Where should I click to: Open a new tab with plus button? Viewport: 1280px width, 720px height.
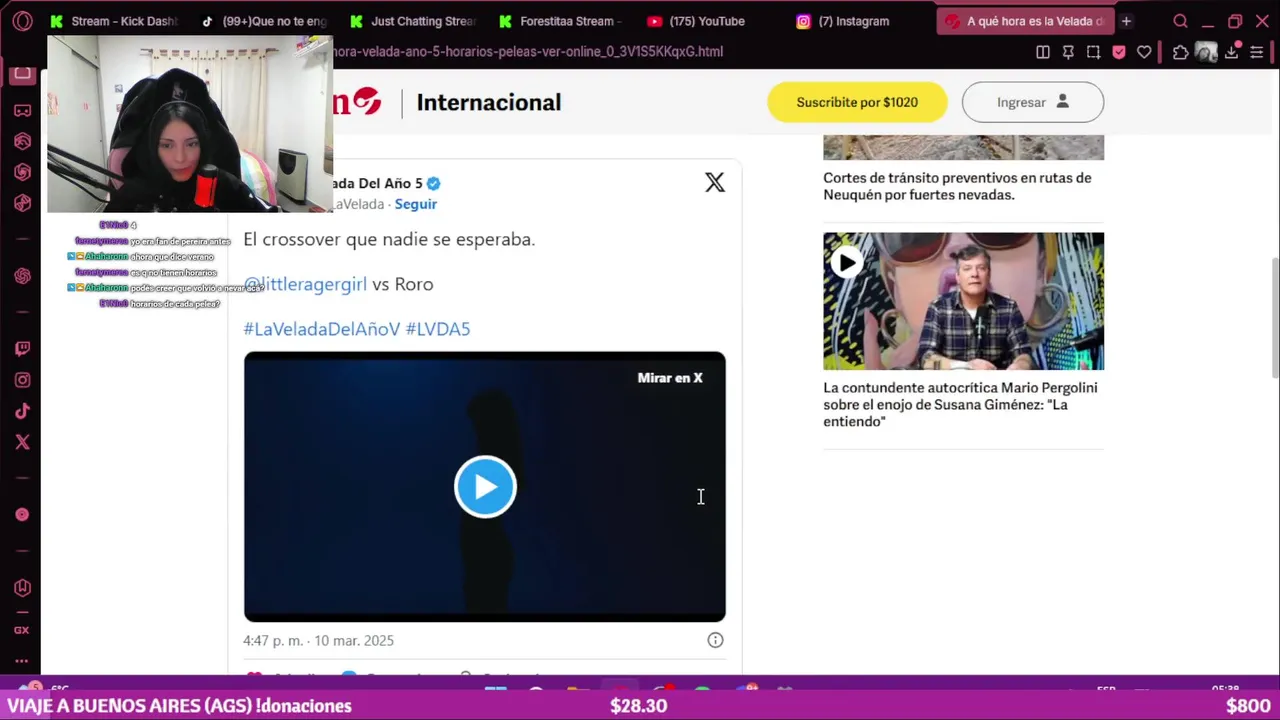point(1126,21)
